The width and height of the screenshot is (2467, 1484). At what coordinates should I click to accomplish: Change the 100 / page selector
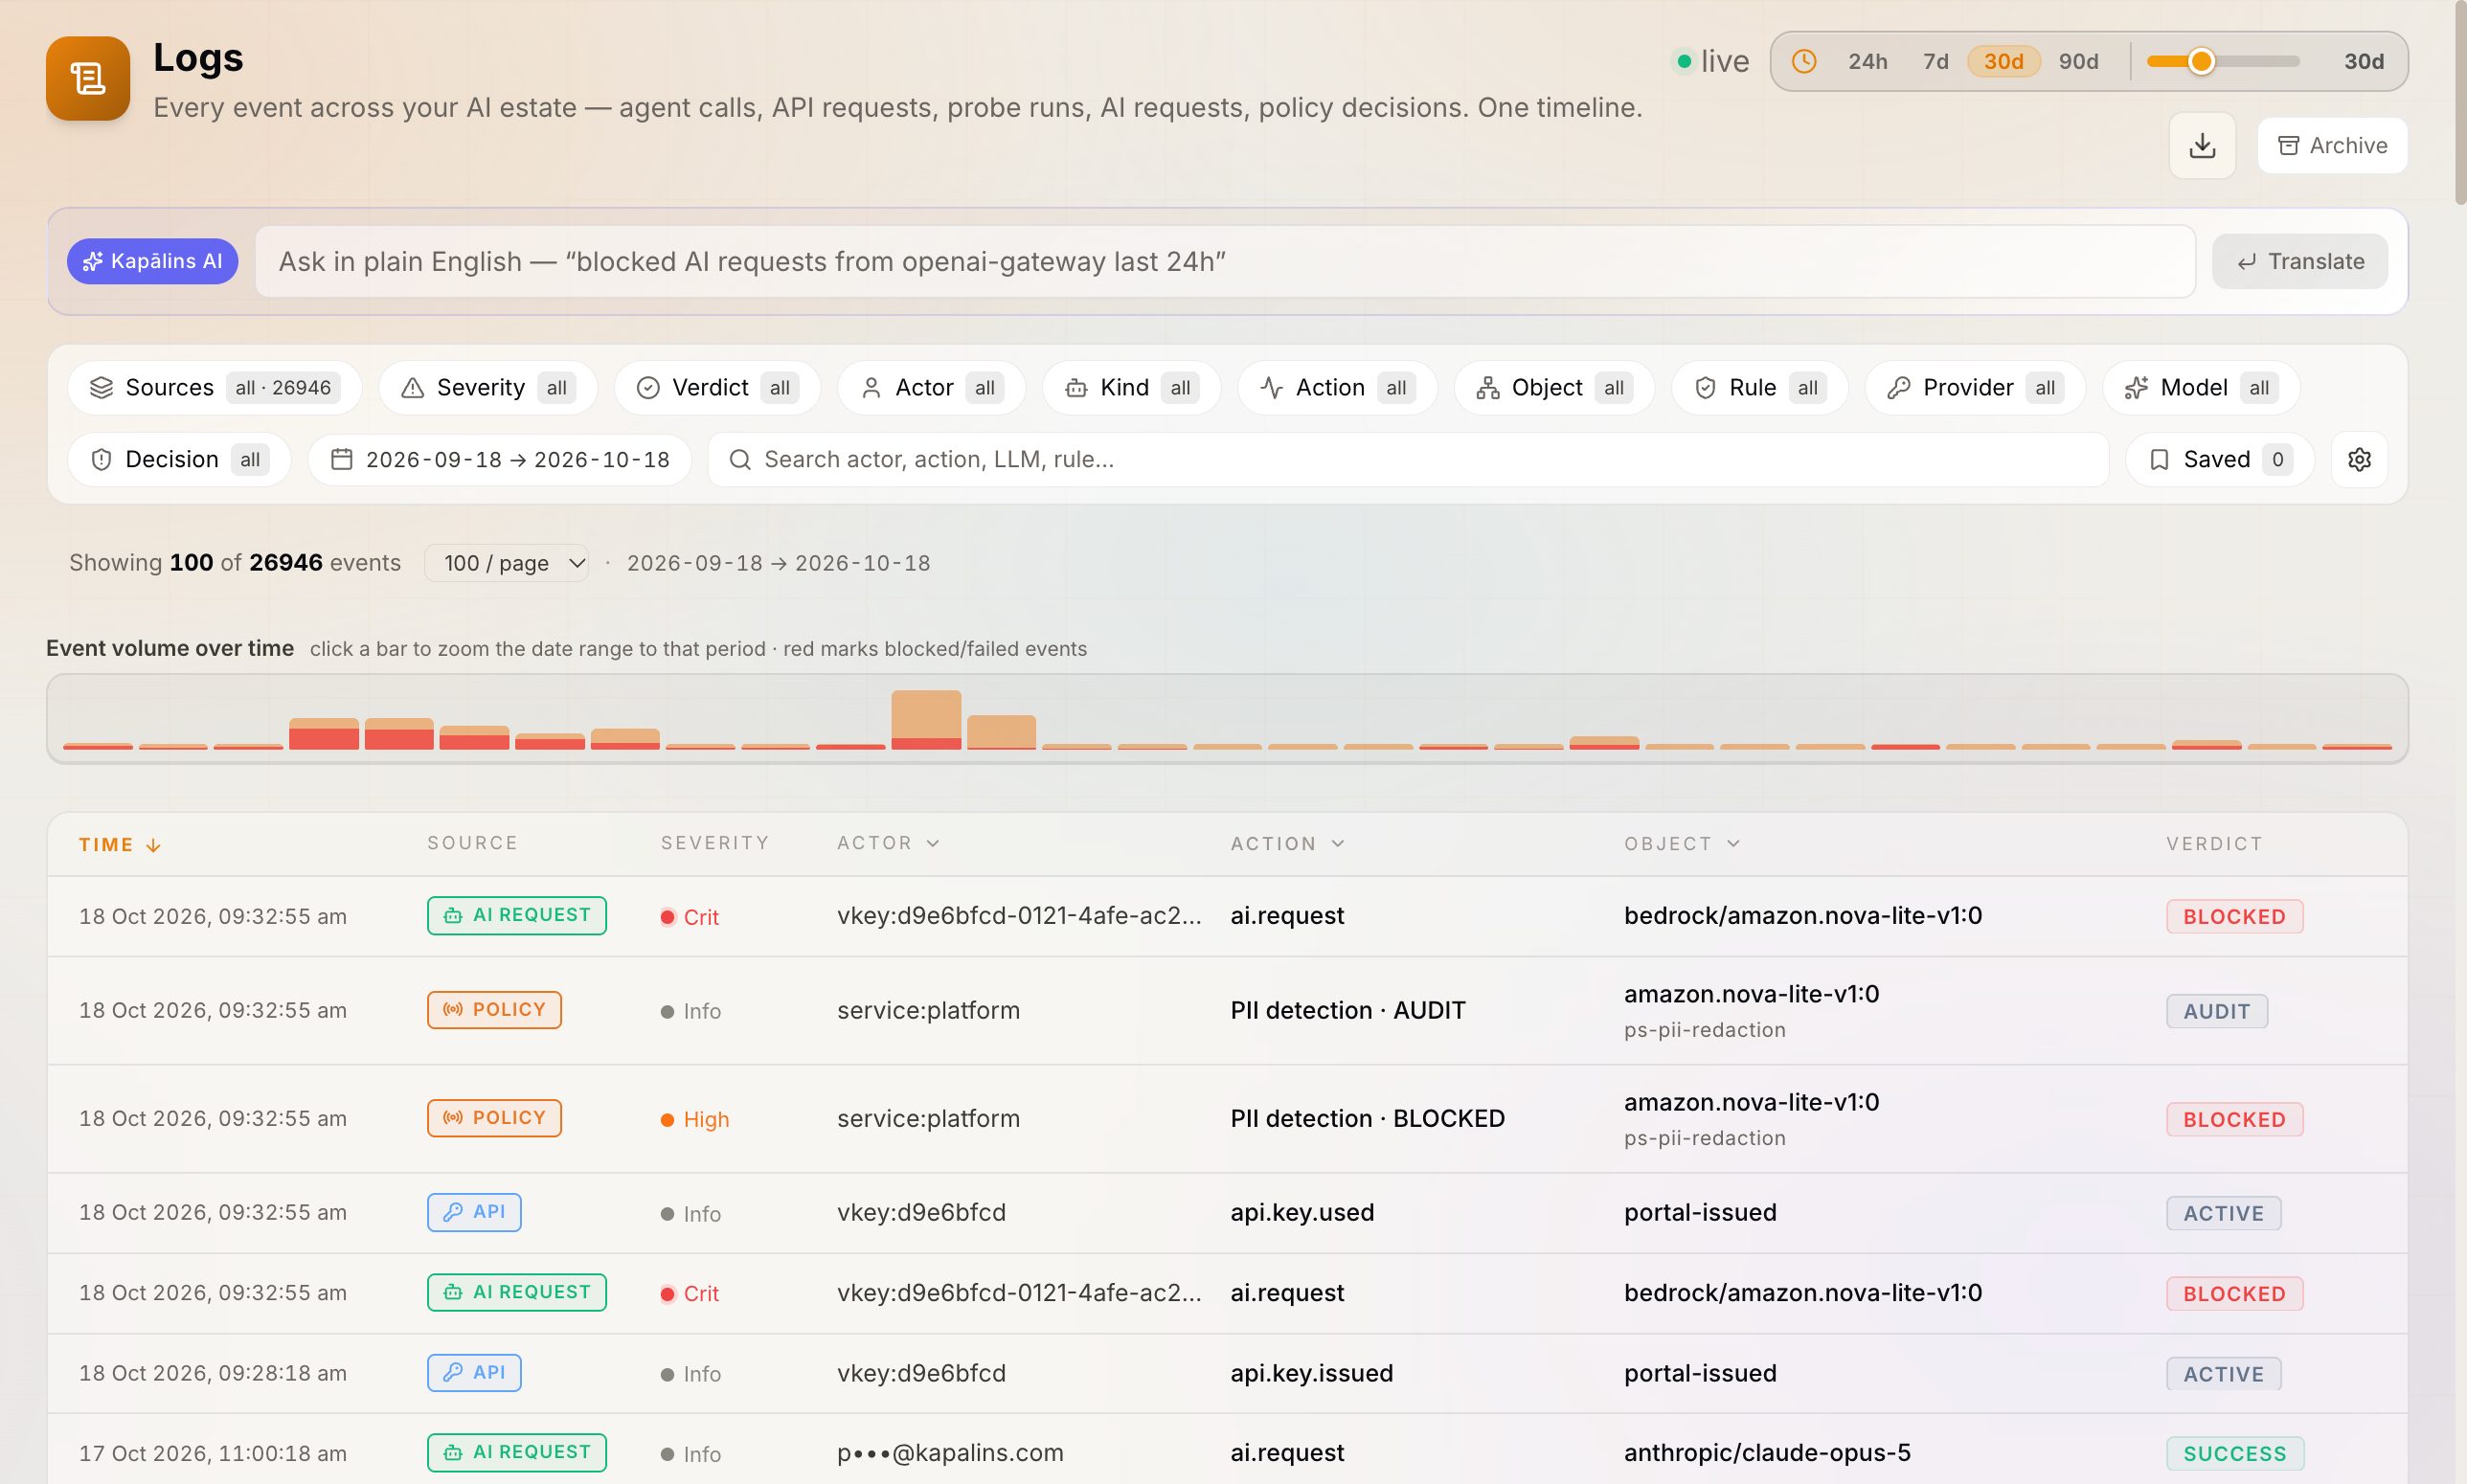pyautogui.click(x=506, y=563)
